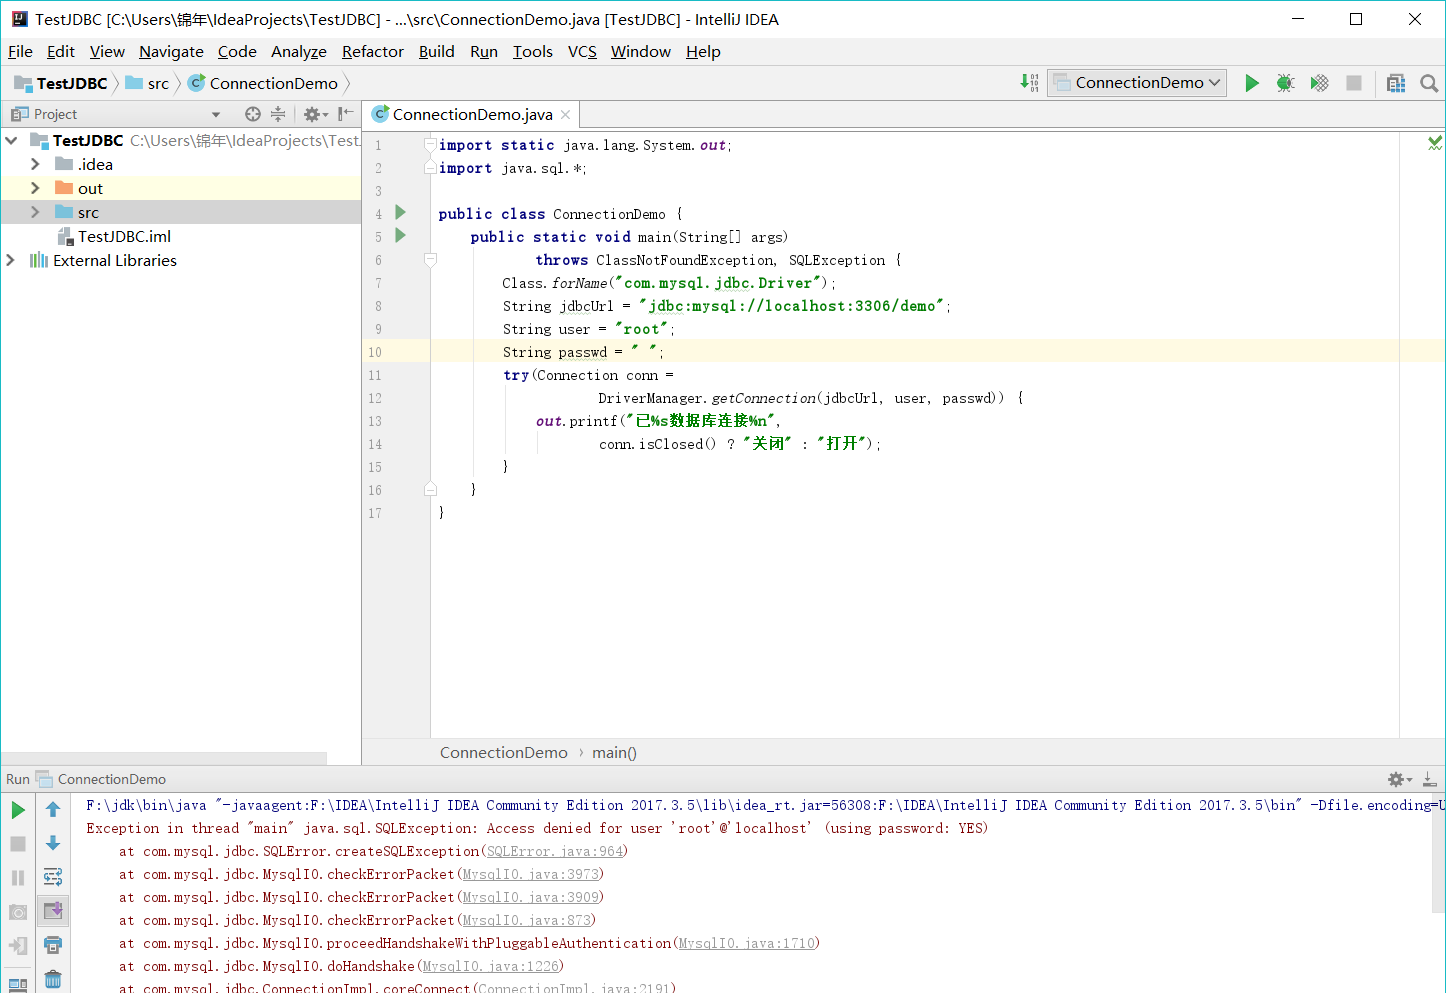Collapse all in Project panel toolbar
Viewport: 1446px width, 993px height.
point(278,114)
